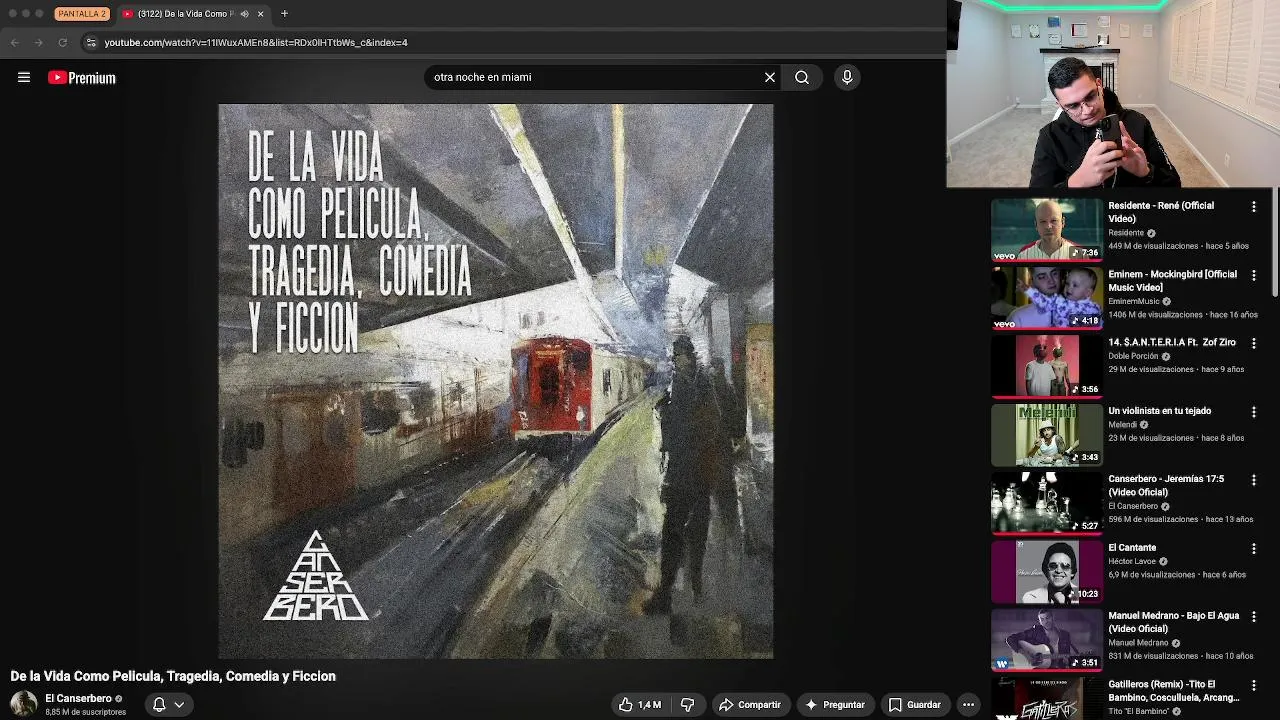Open a new browser tab with plus
Screen dimensions: 1280x720
[x=284, y=14]
